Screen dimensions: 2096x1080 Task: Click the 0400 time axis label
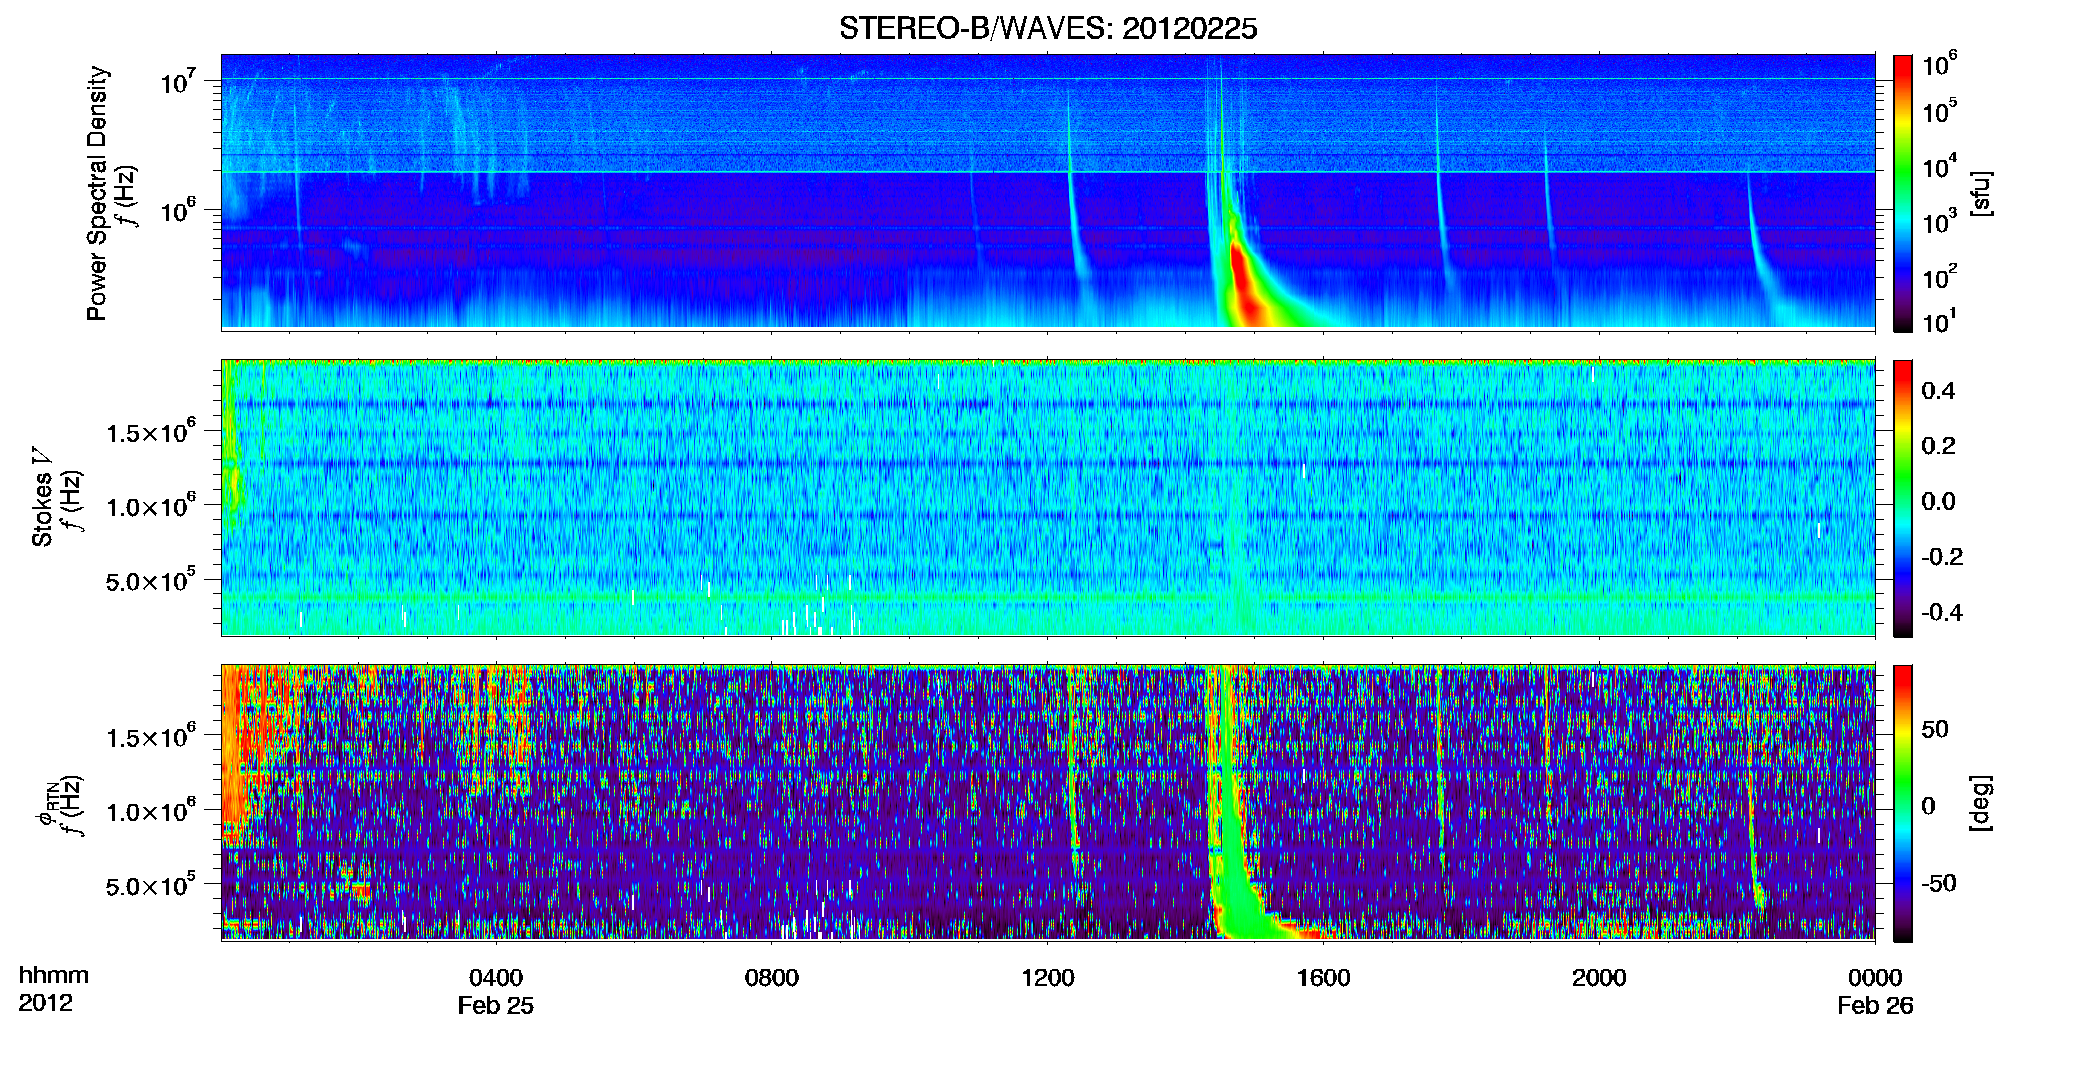[496, 978]
